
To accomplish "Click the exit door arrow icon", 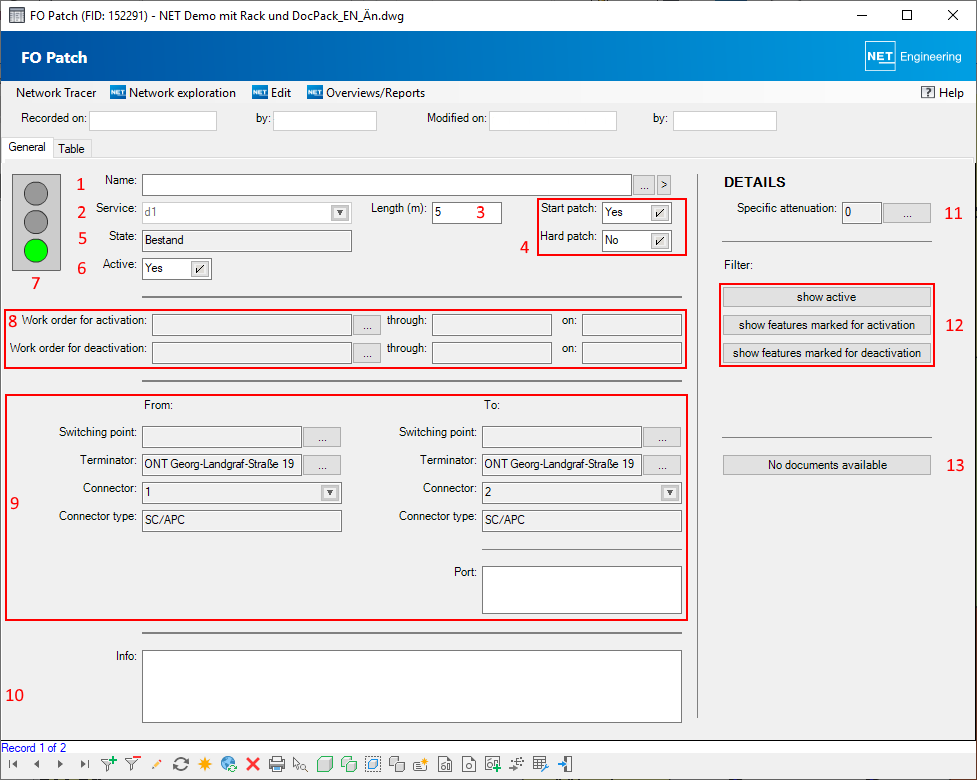I will click(565, 764).
